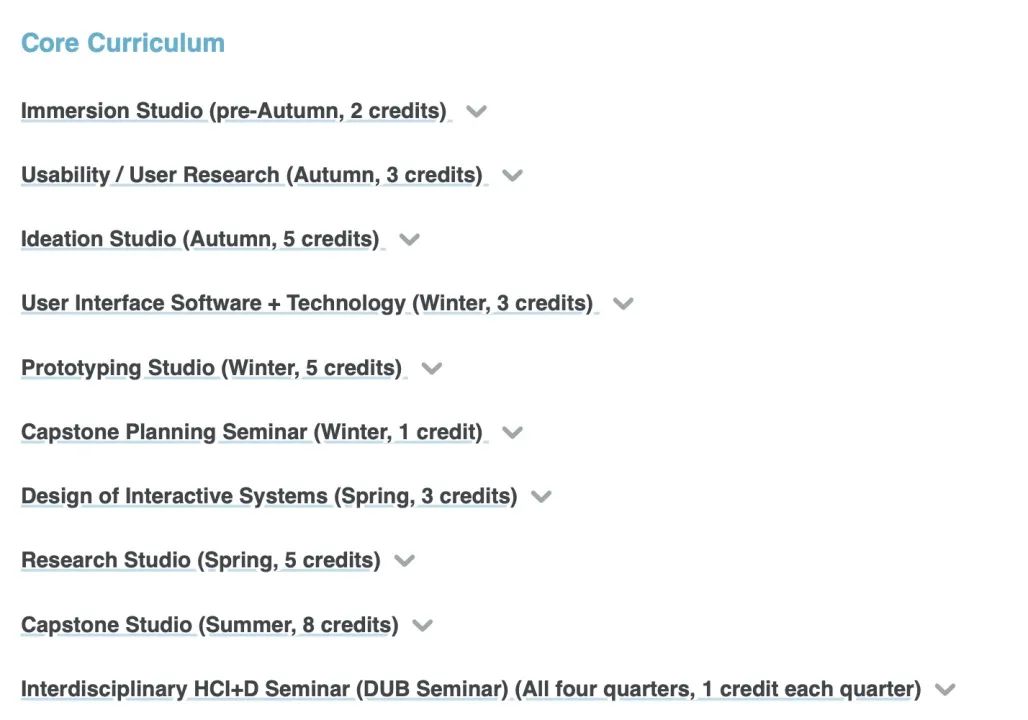This screenshot has height=720, width=1028.
Task: Expand Prototyping Studio chevron arrow
Action: pyautogui.click(x=431, y=369)
